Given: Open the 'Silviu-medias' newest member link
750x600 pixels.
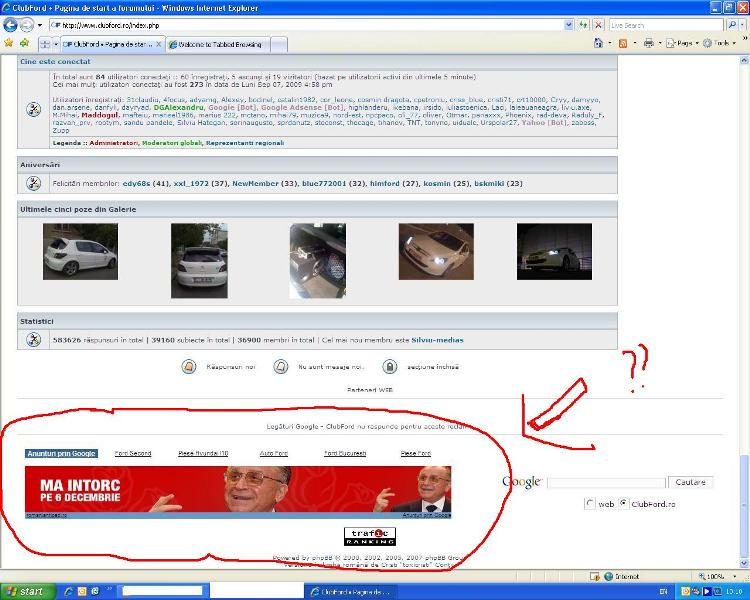Looking at the screenshot, I should (437, 340).
